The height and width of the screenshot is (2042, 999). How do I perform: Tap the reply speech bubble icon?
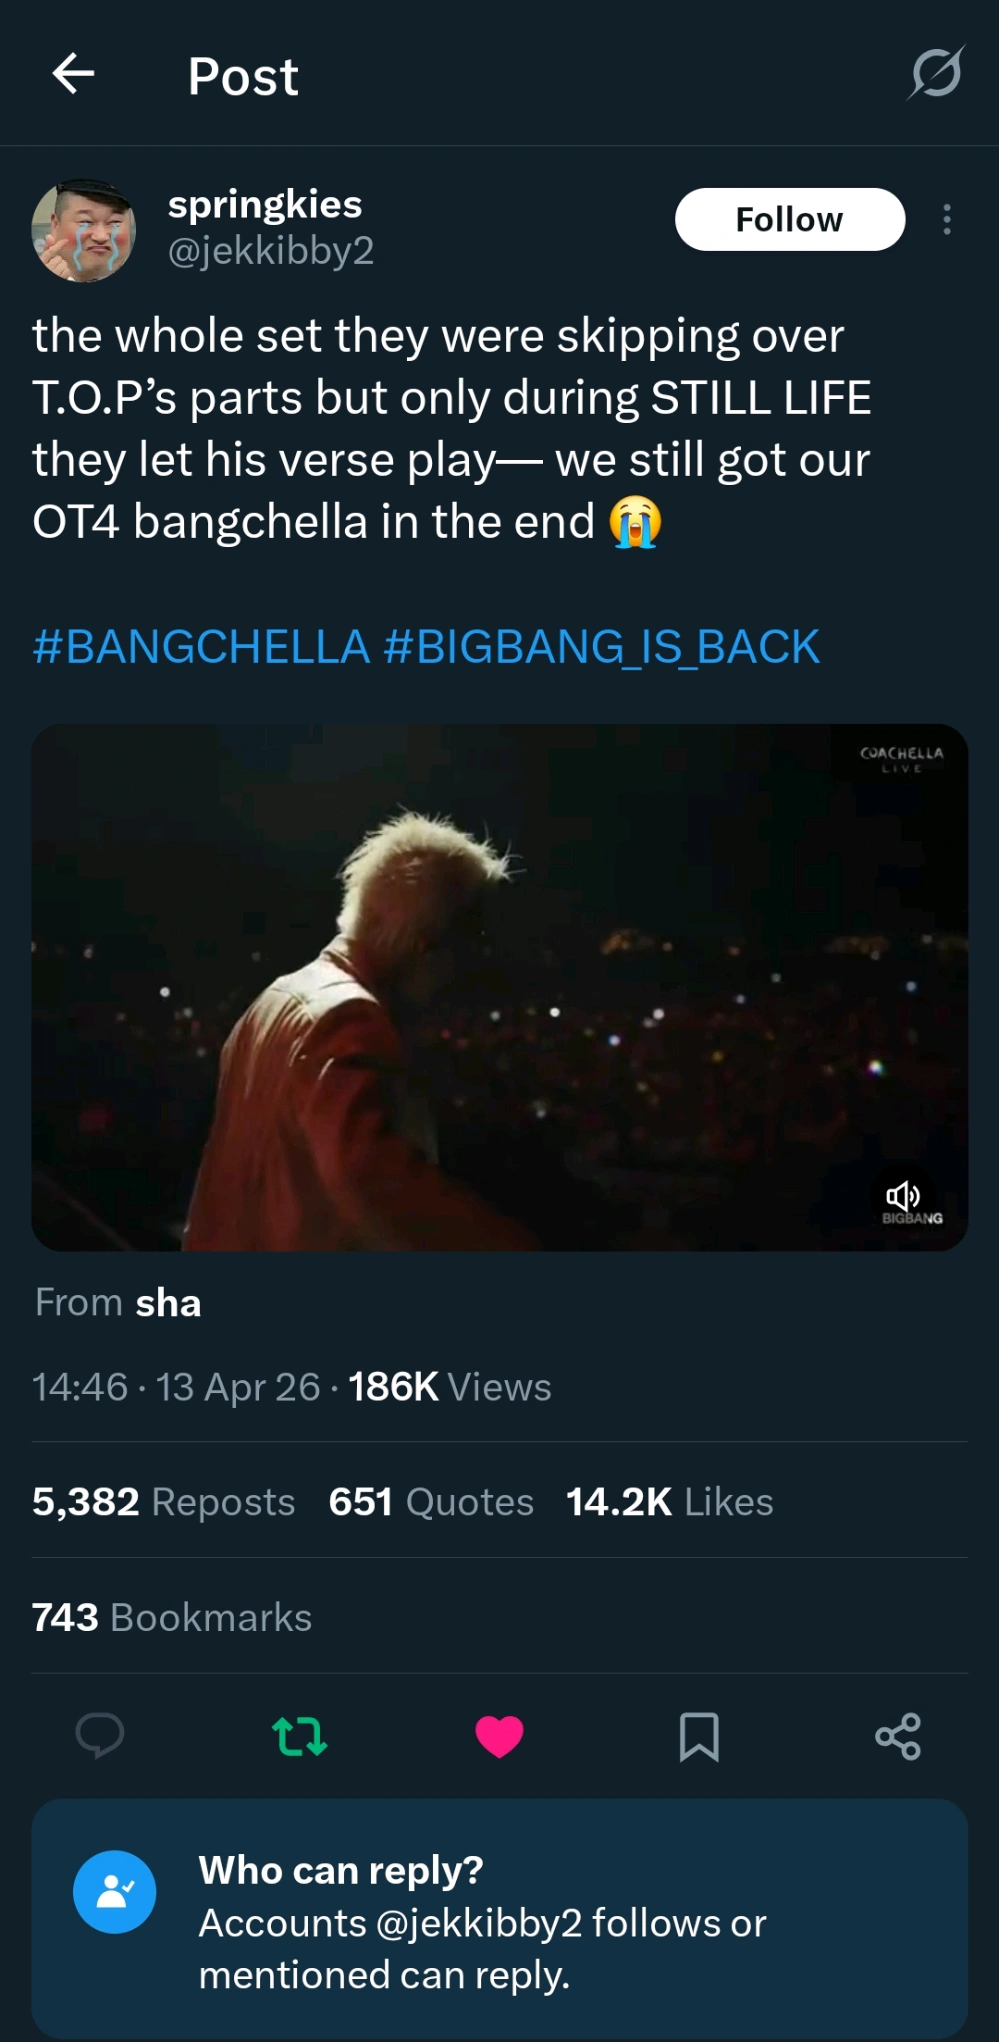[100, 1736]
